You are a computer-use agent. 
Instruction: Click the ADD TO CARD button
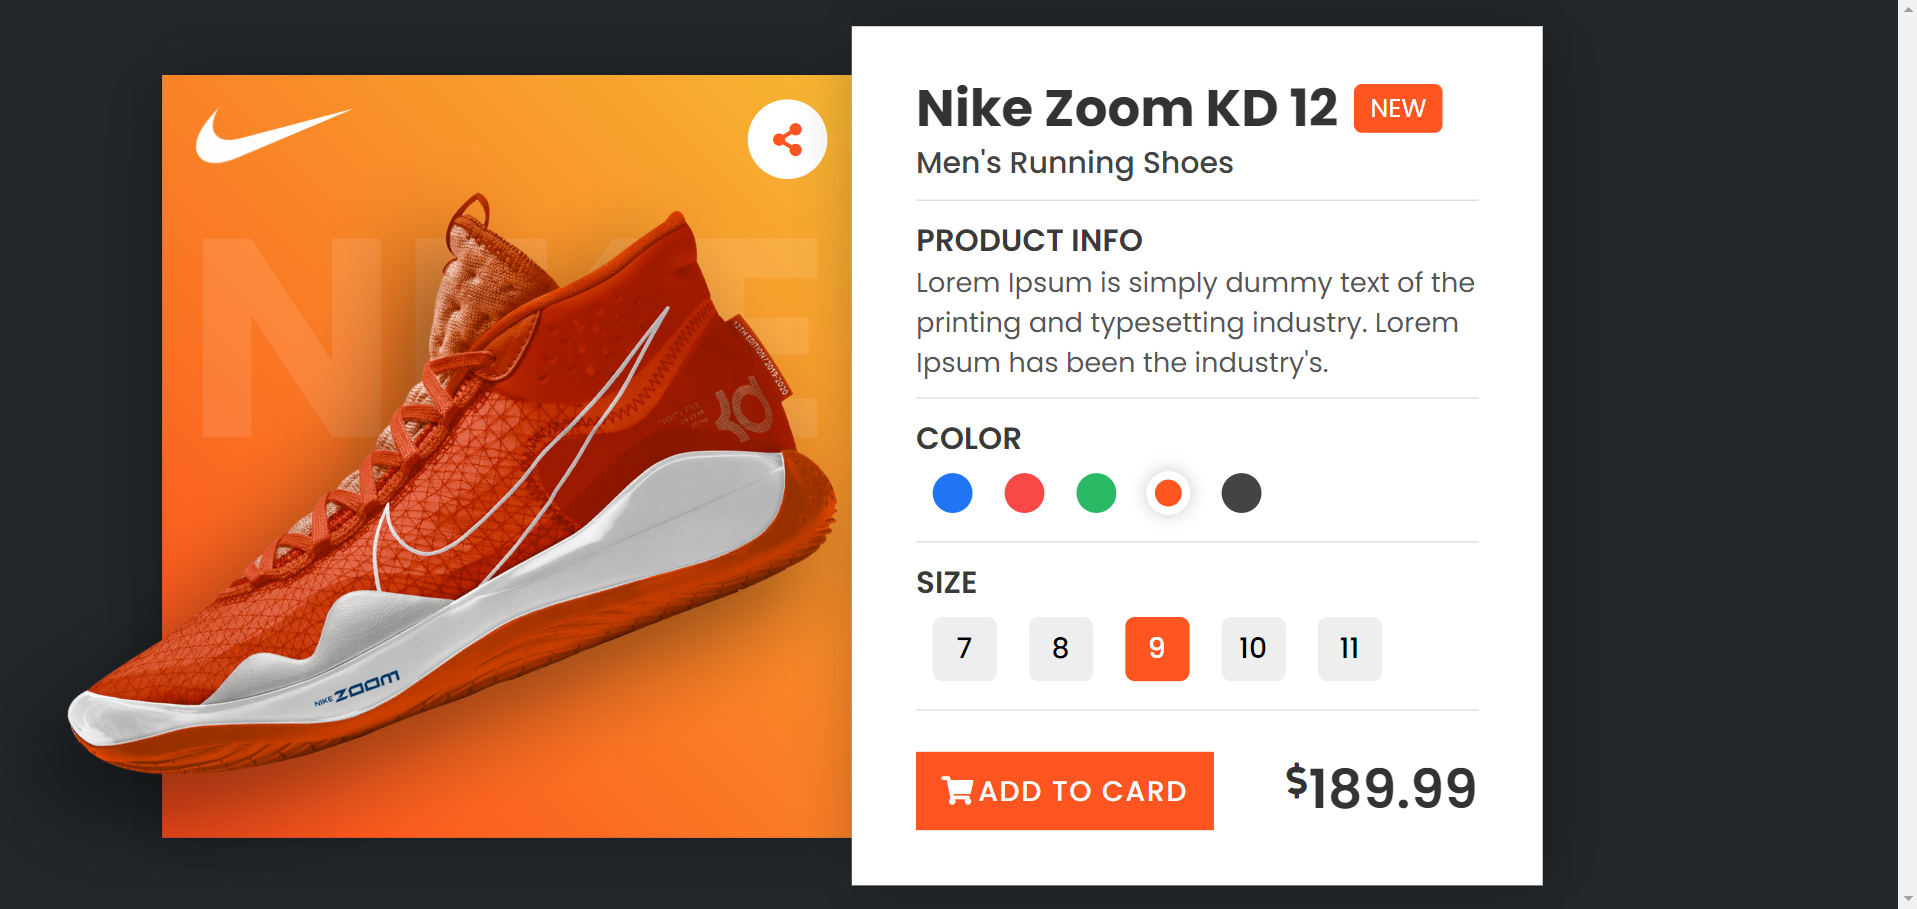1064,790
